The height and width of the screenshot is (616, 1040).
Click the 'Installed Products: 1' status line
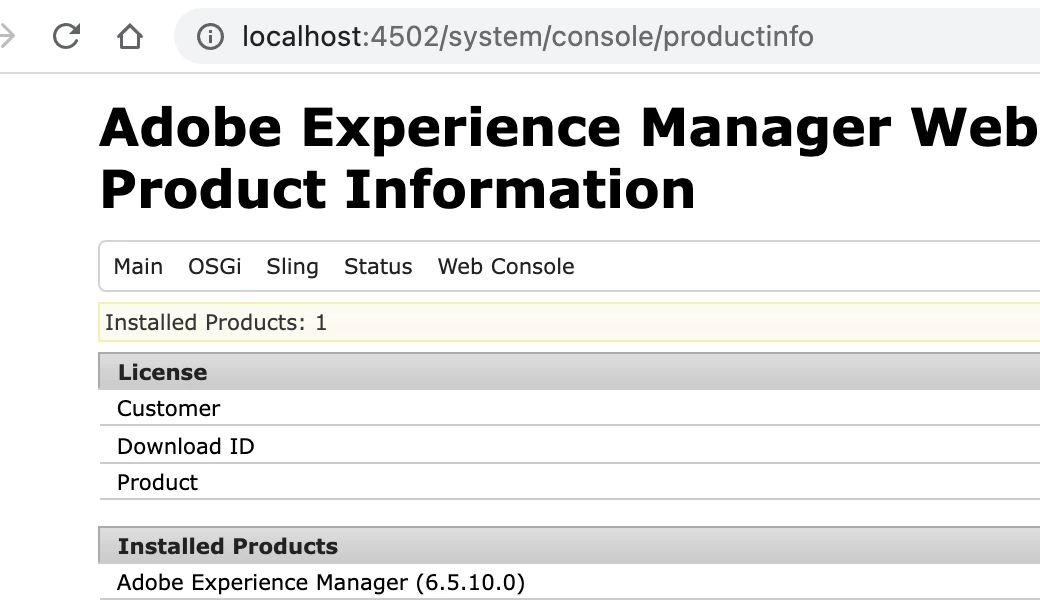216,323
